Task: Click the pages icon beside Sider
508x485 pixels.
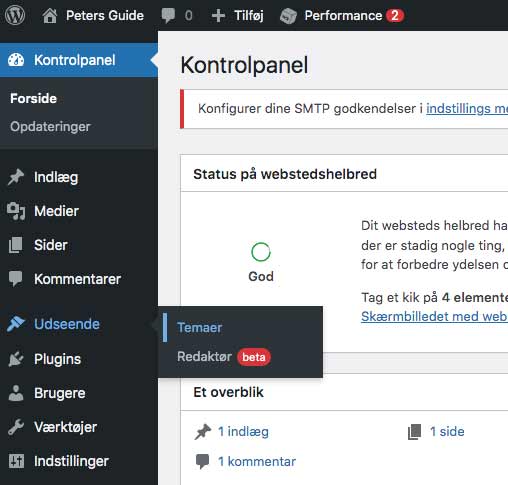Action: (x=16, y=245)
